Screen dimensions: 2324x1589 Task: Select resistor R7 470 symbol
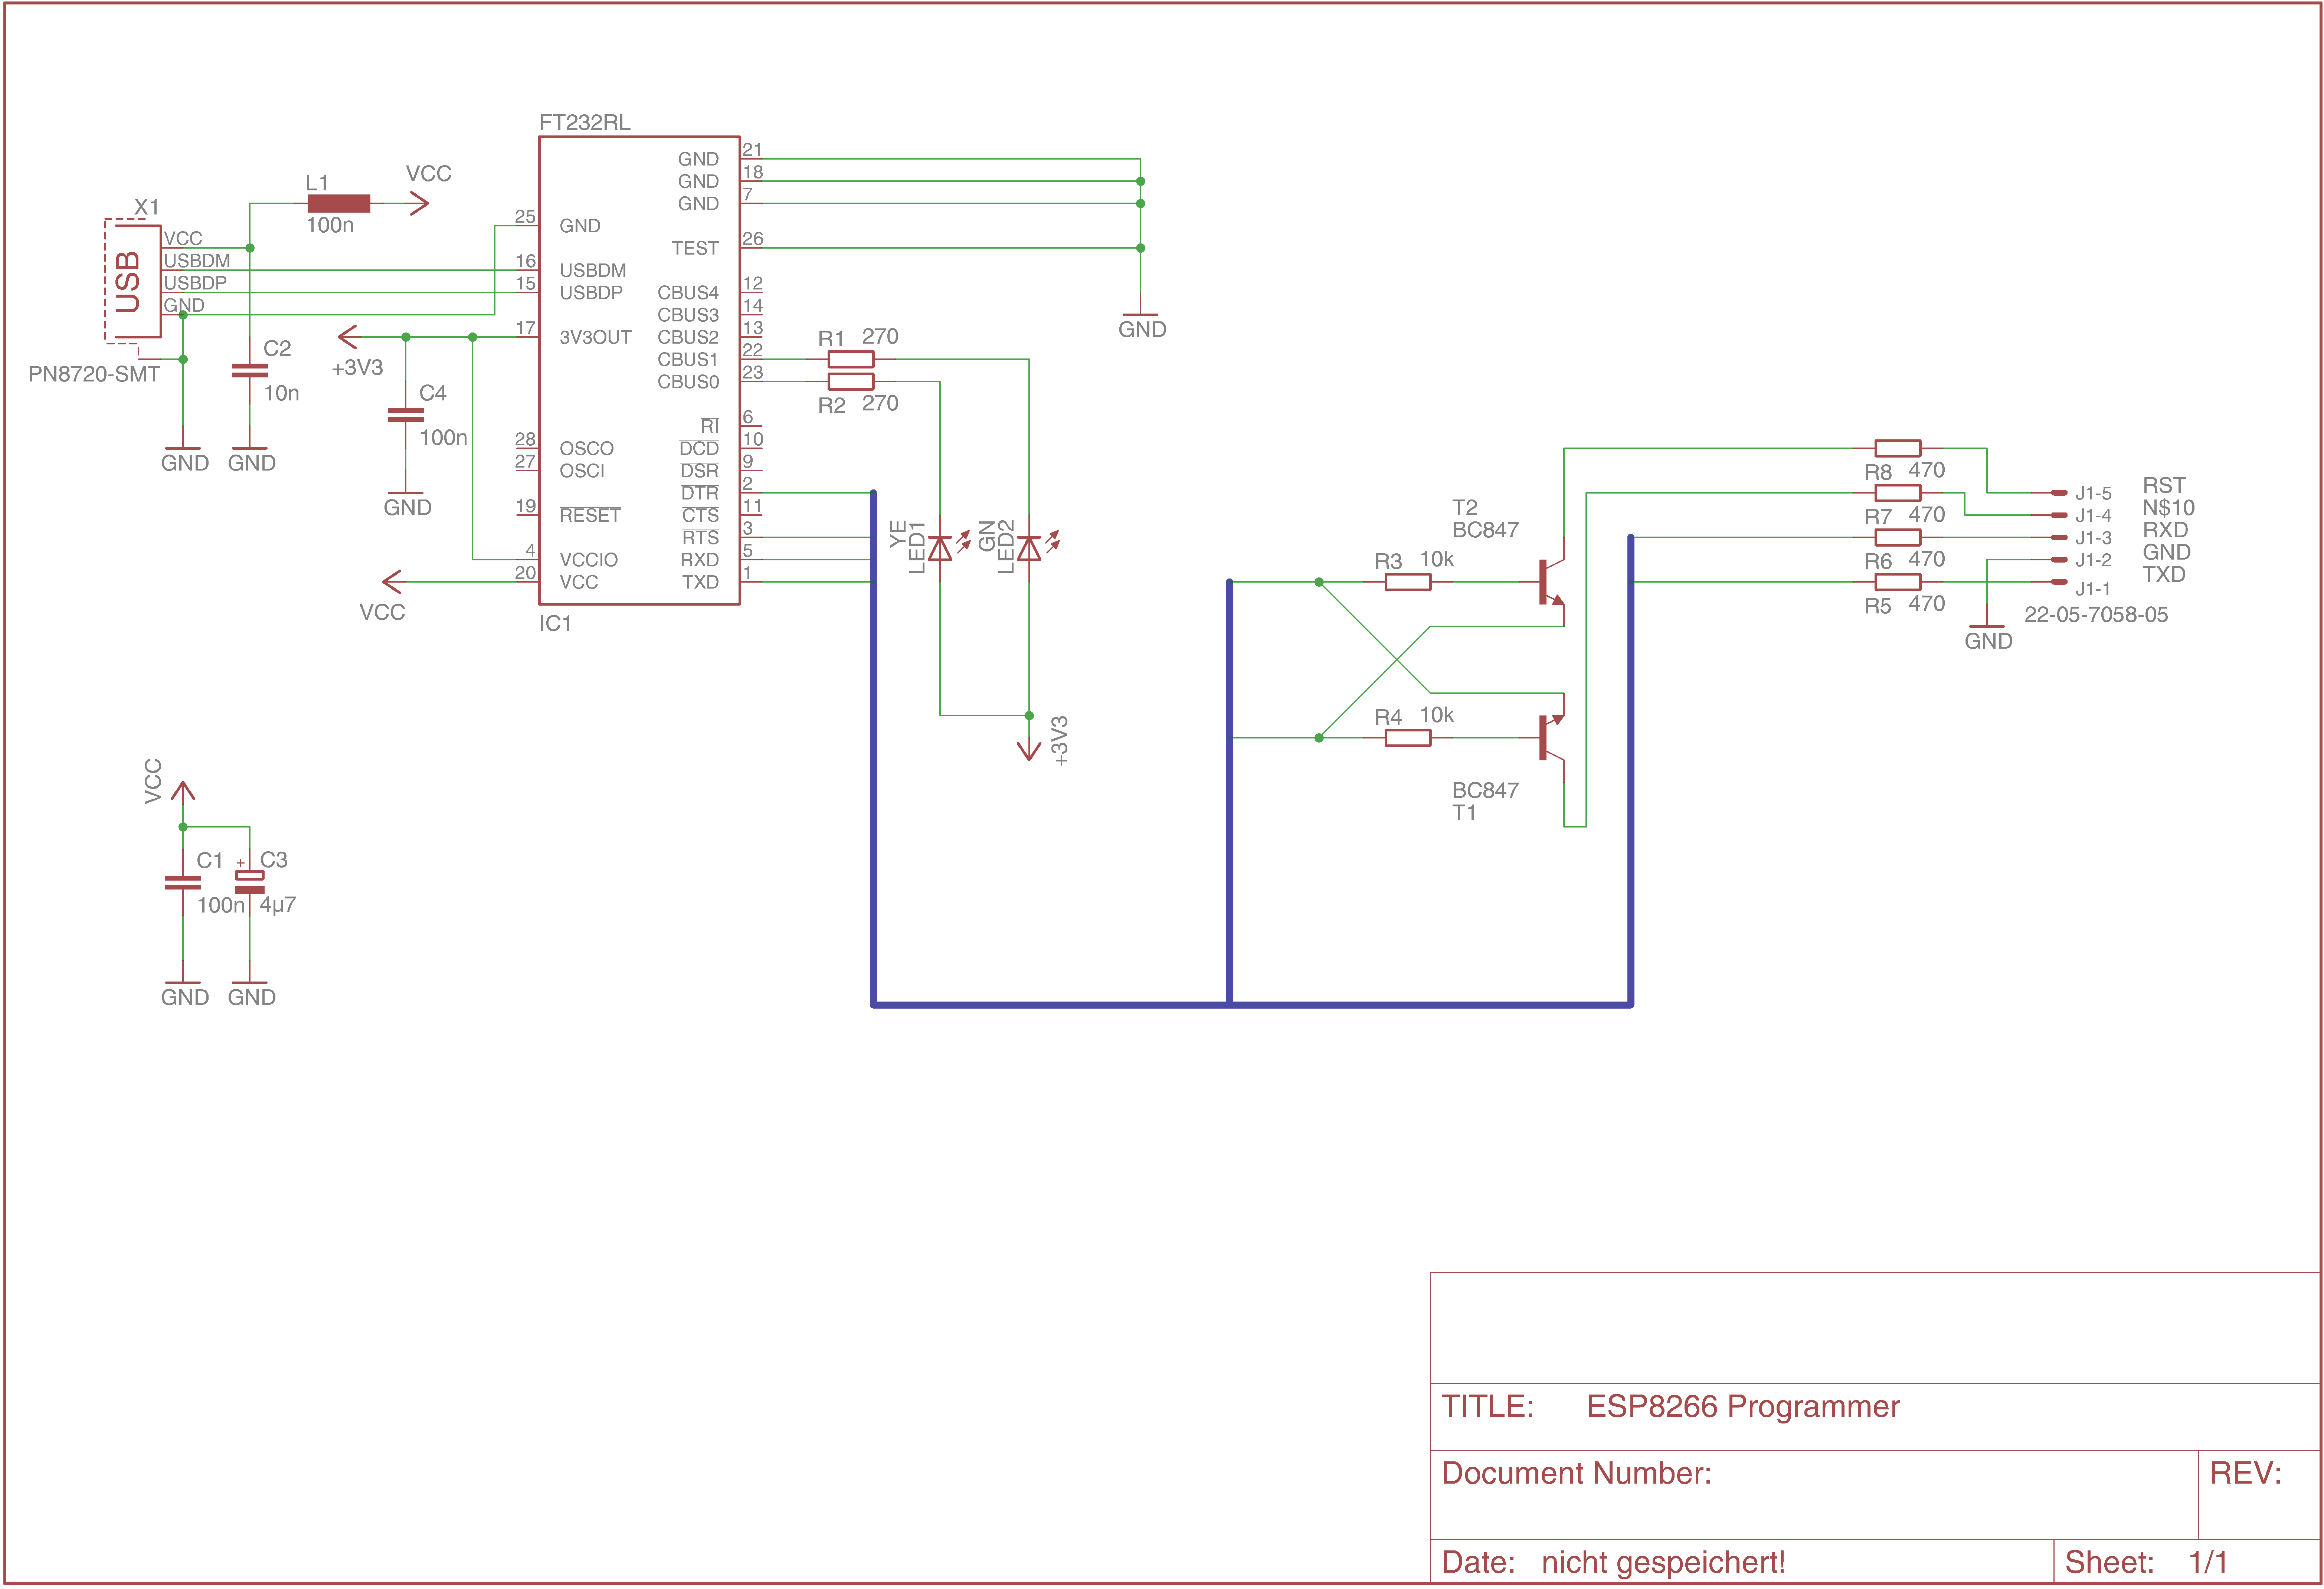[1898, 493]
